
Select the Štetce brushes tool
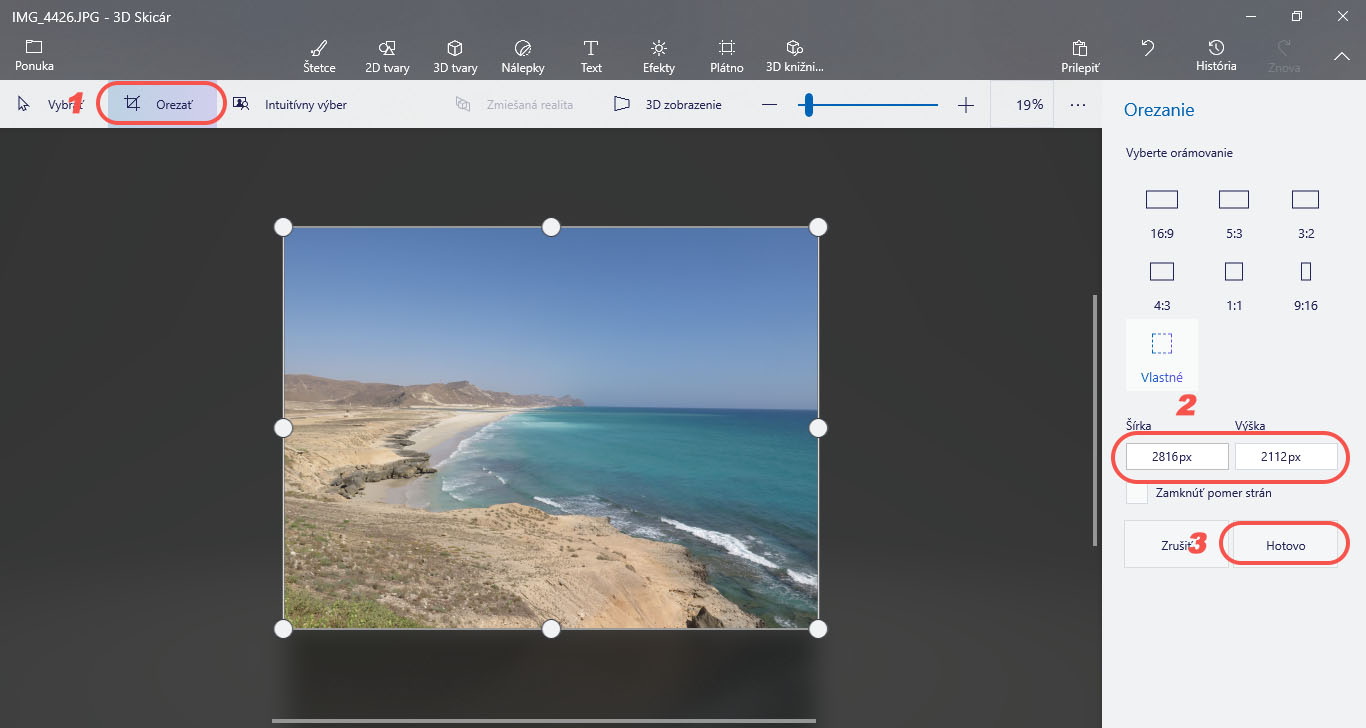[319, 56]
